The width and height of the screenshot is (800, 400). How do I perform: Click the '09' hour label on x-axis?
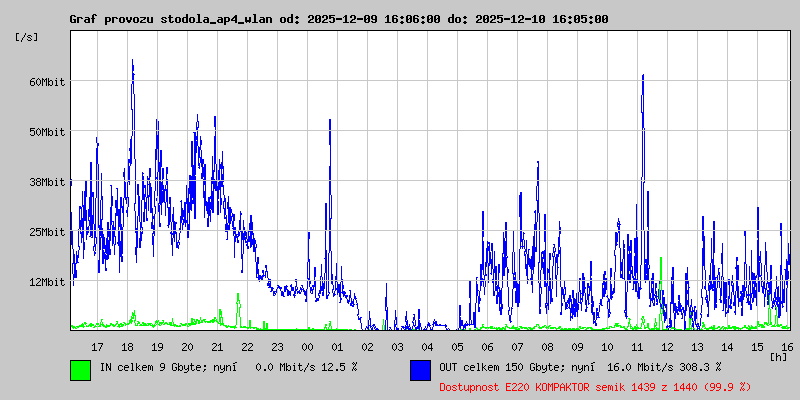click(578, 347)
